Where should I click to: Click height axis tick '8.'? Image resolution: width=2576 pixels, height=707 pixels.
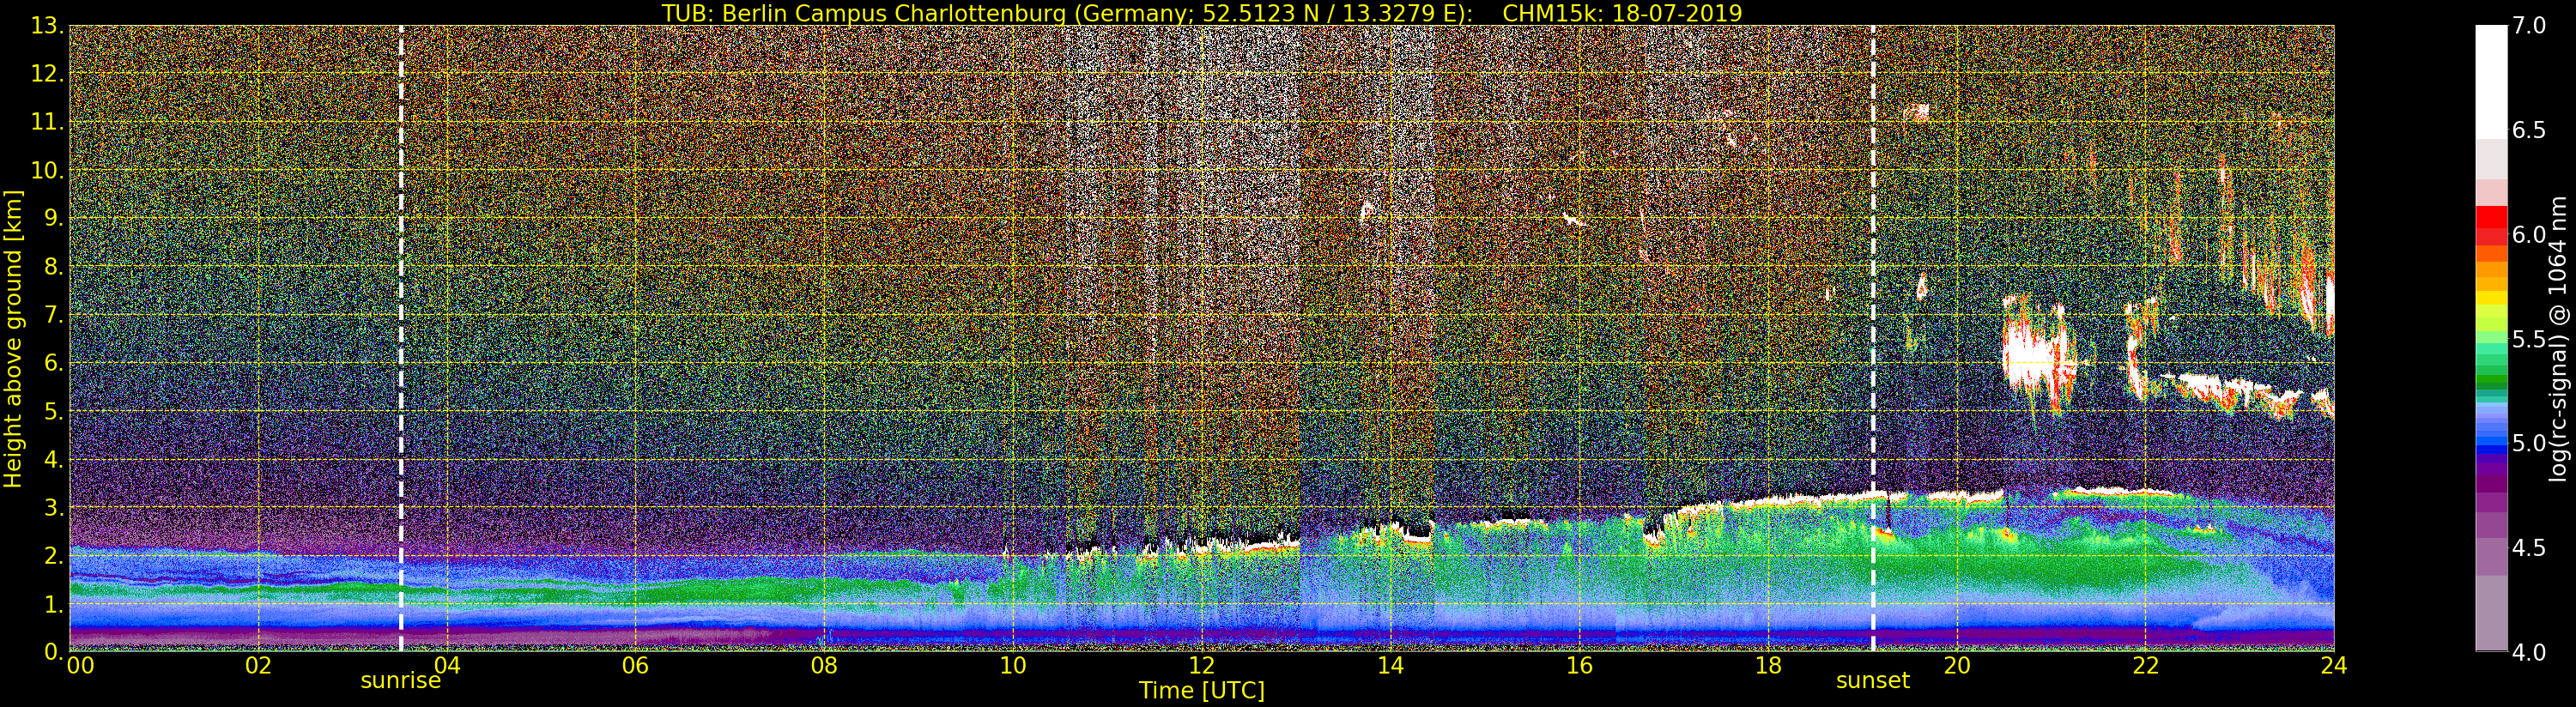click(53, 266)
